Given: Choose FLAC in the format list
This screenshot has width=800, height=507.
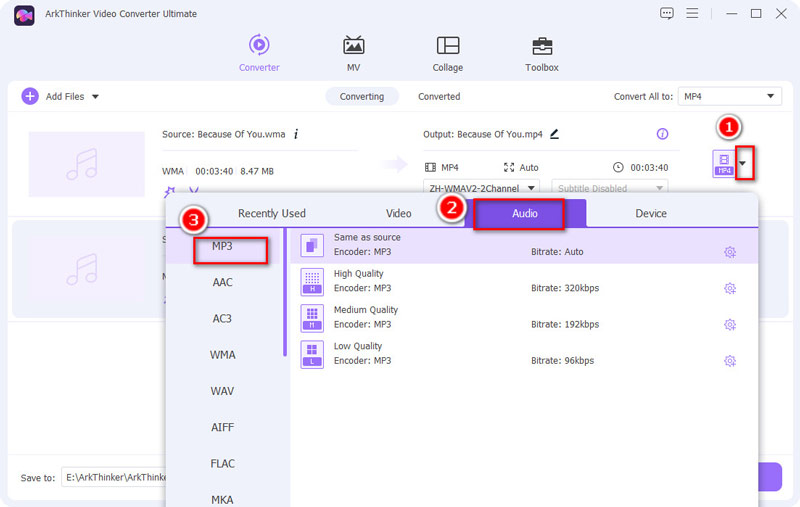Looking at the screenshot, I should [x=222, y=463].
